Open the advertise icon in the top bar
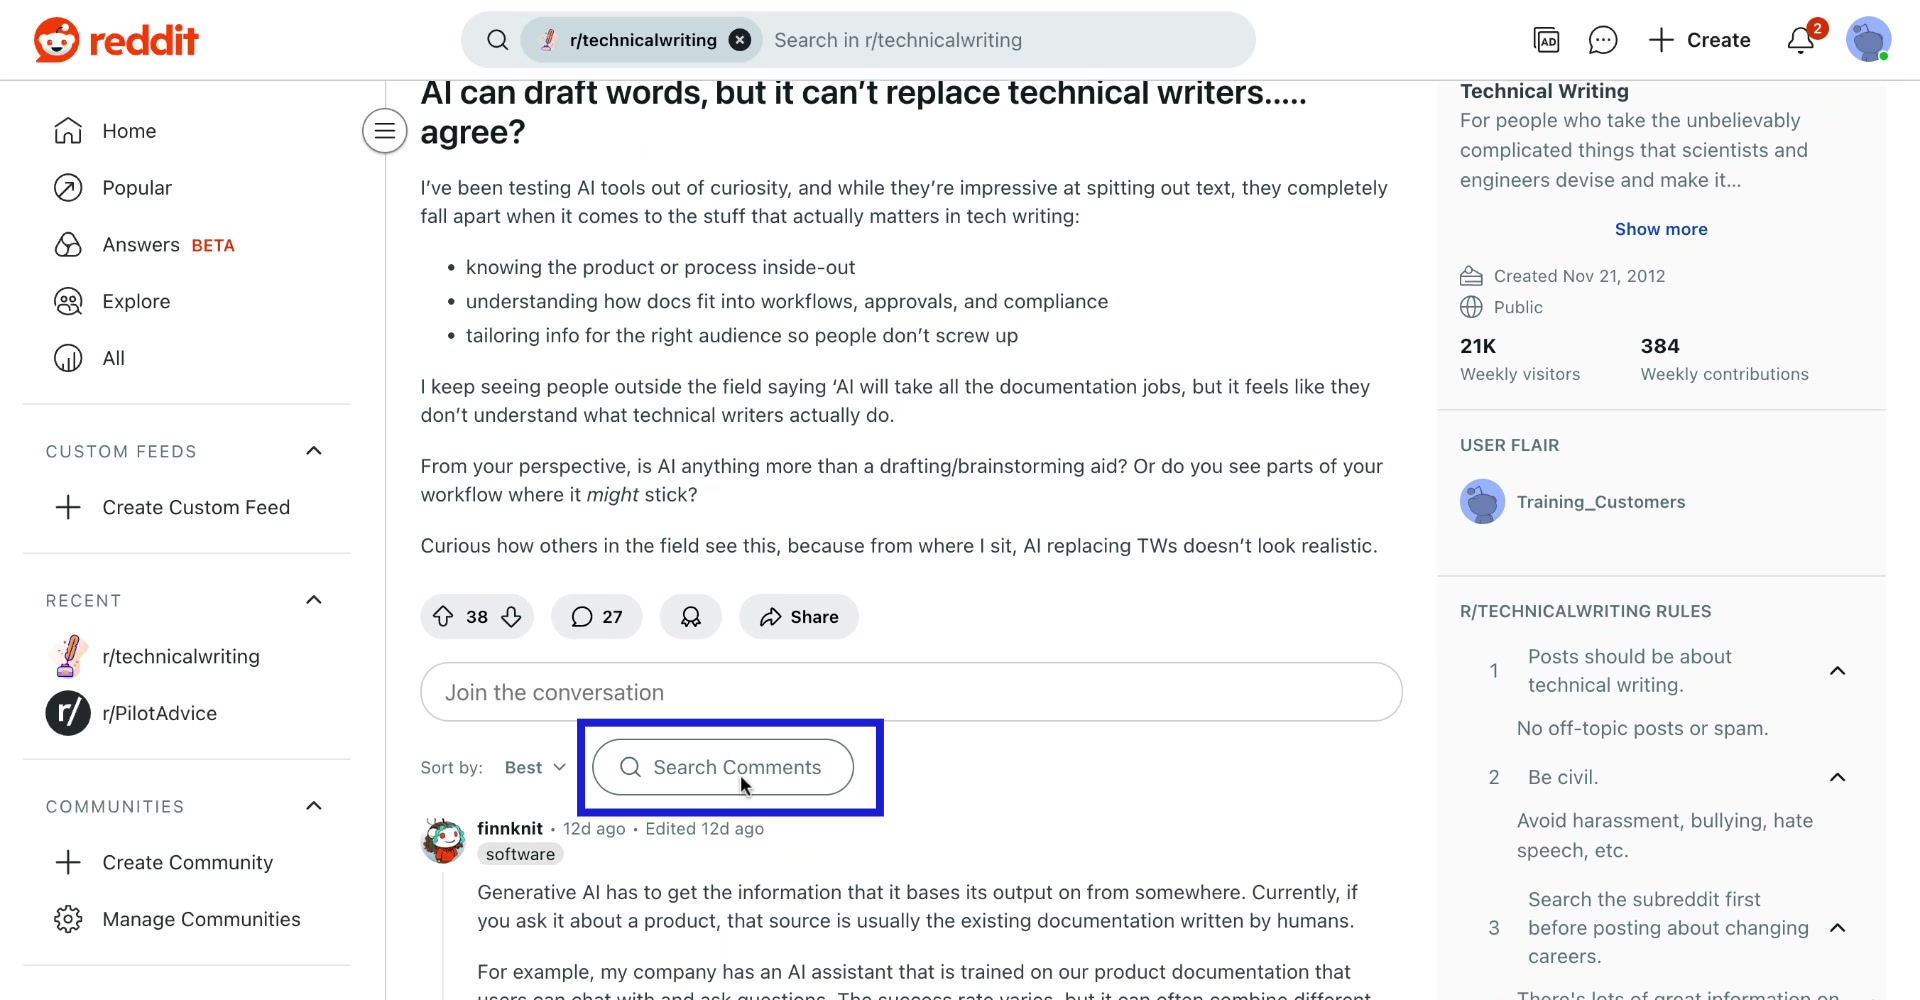1920x1000 pixels. click(1548, 40)
